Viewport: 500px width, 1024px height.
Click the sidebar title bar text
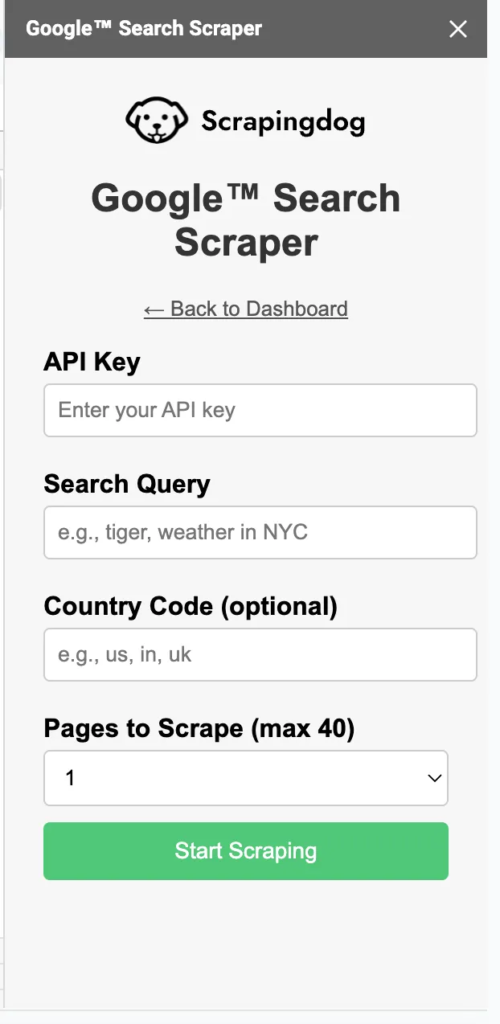[x=144, y=29]
